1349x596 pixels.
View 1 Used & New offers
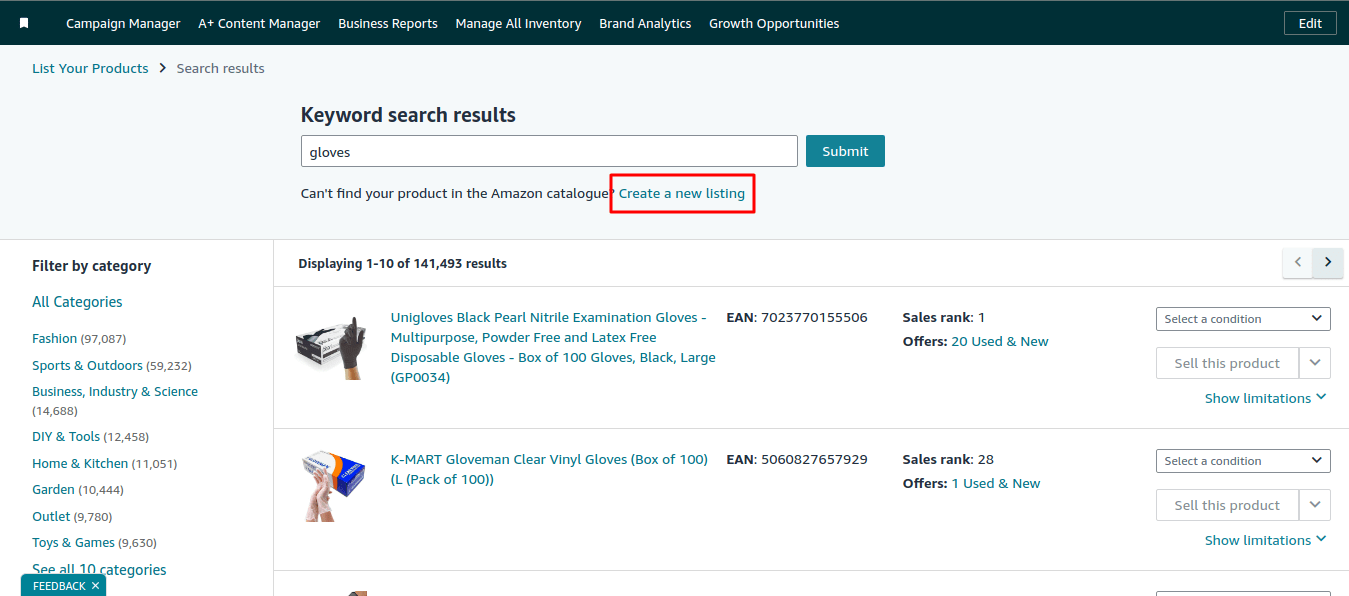pyautogui.click(x=996, y=483)
